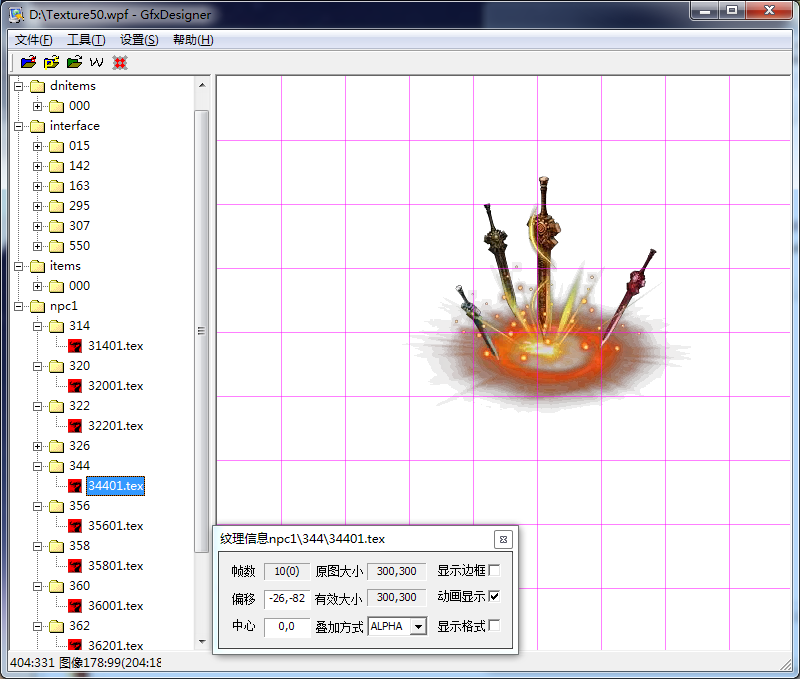Expand folder 142 under interface
This screenshot has width=800, height=679.
pyautogui.click(x=37, y=166)
